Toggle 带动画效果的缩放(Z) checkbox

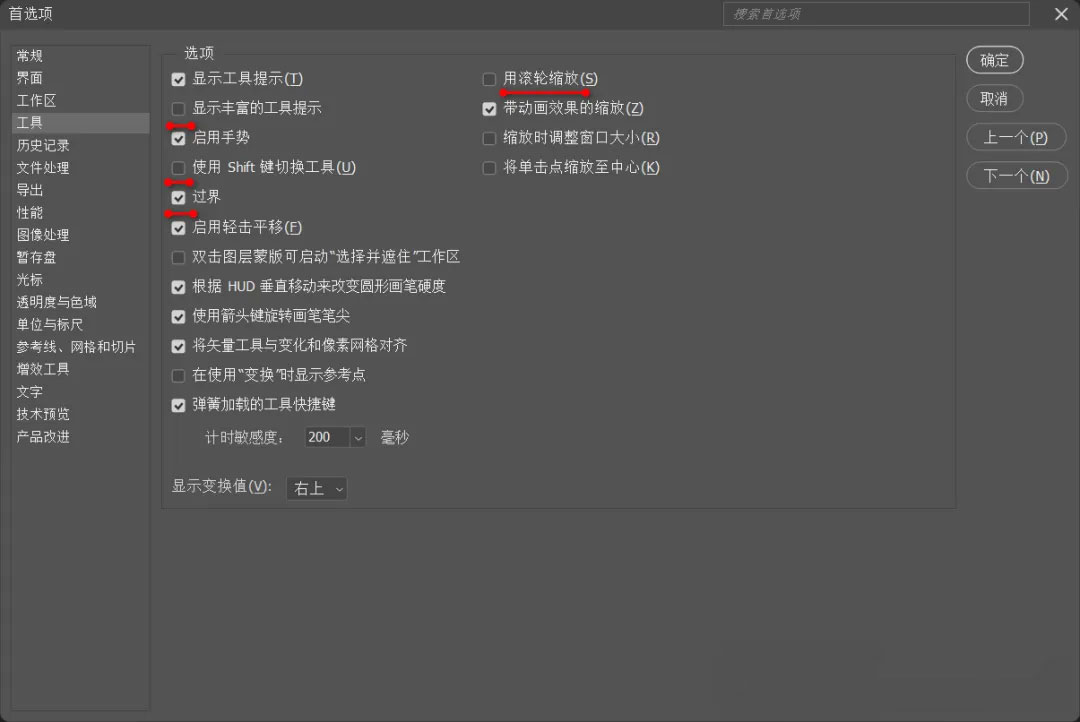(x=489, y=109)
